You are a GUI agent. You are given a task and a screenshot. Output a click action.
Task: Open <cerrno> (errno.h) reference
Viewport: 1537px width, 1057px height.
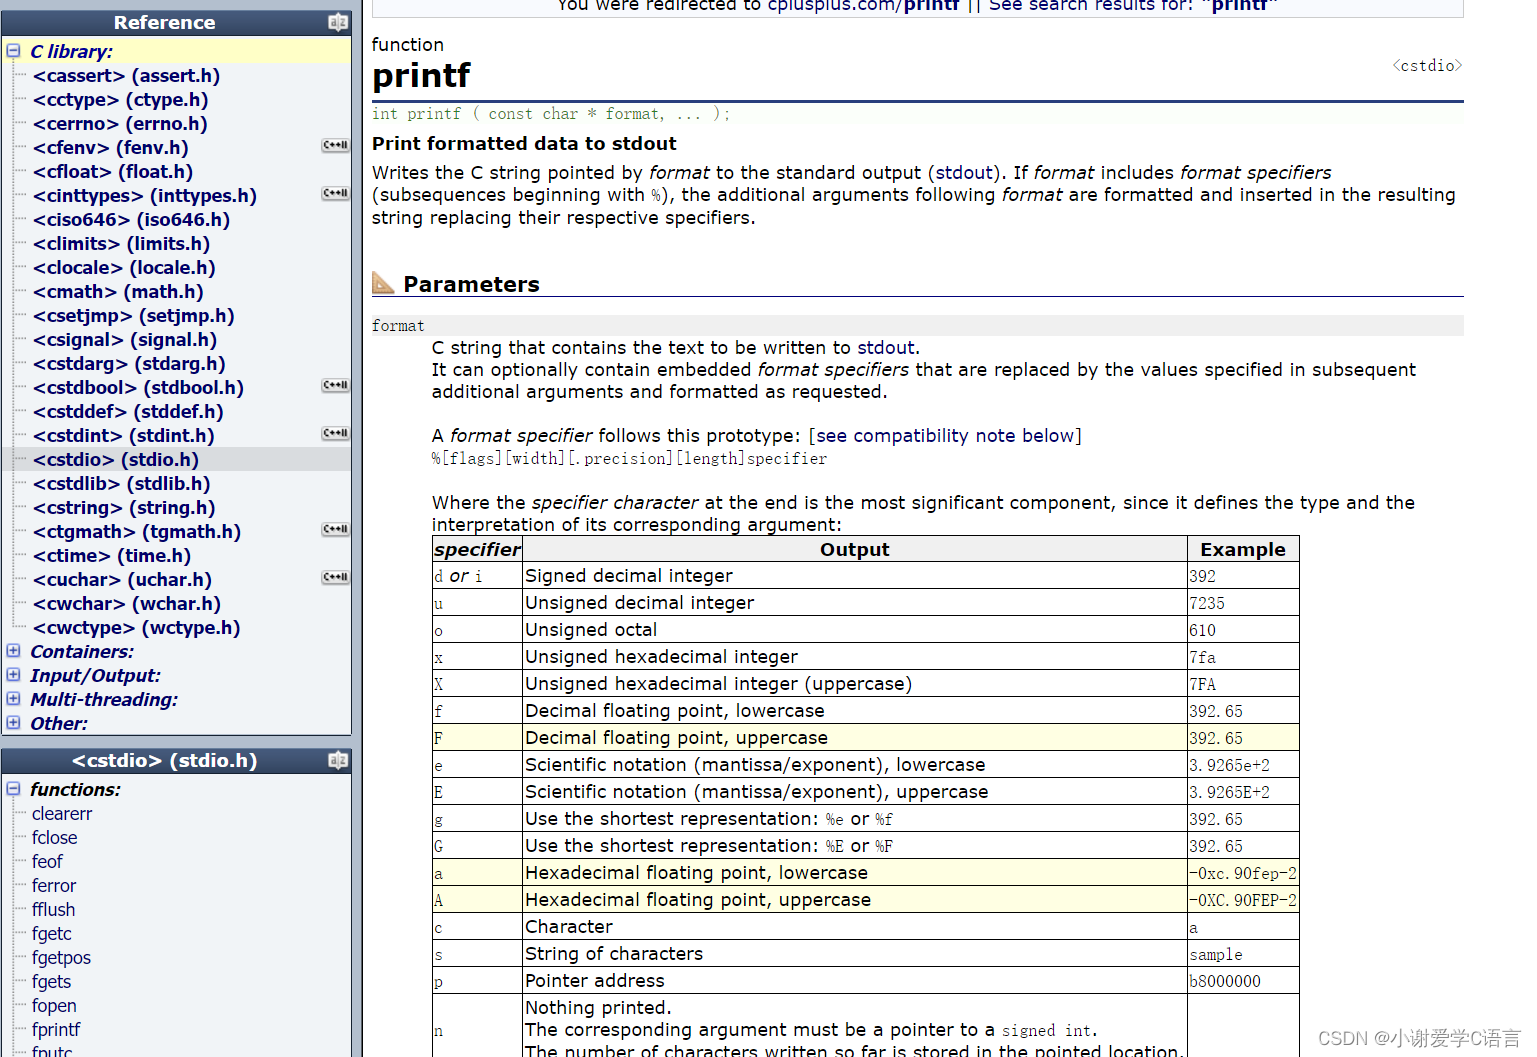coord(120,124)
